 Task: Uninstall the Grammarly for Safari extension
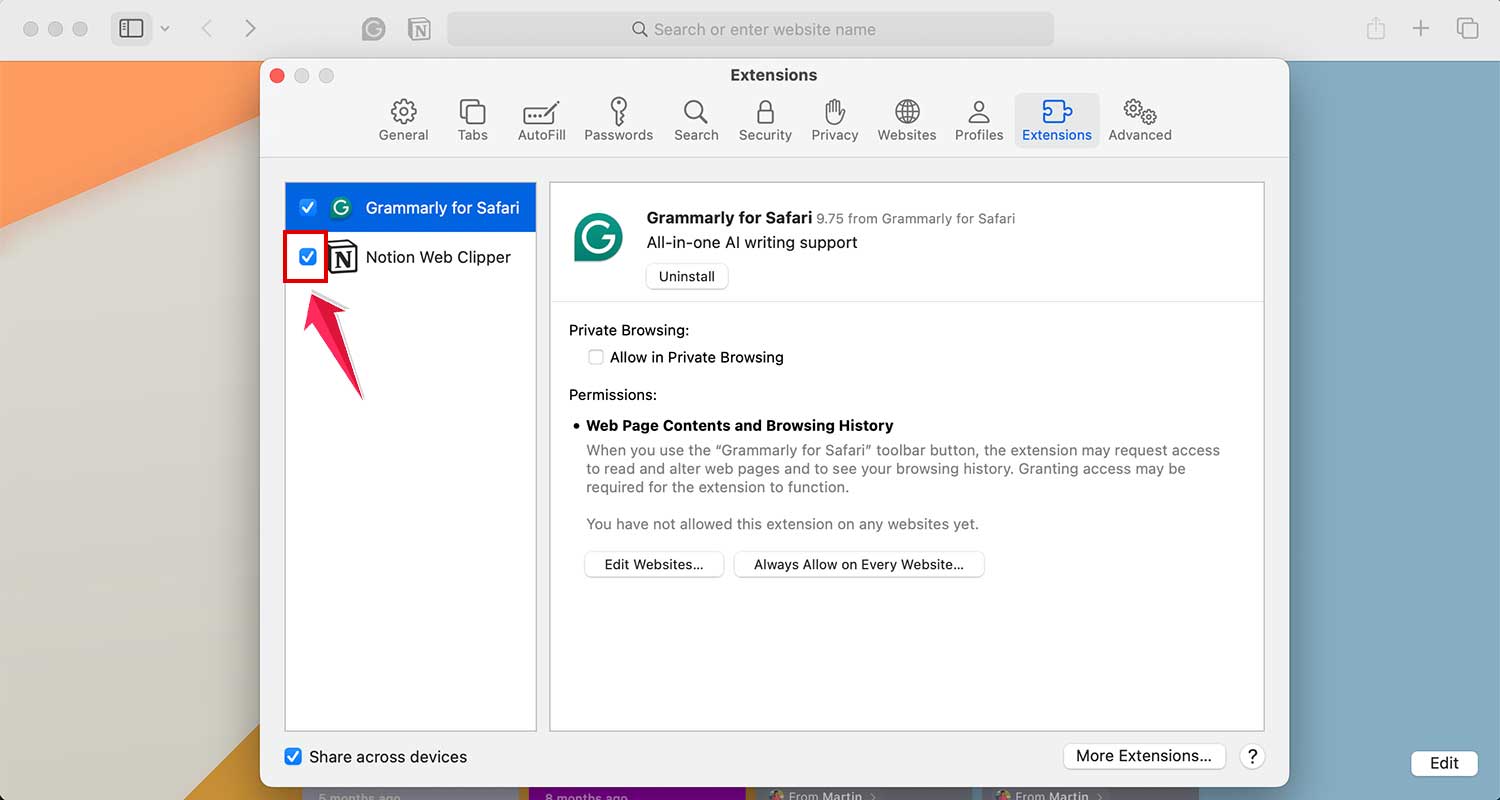point(687,276)
